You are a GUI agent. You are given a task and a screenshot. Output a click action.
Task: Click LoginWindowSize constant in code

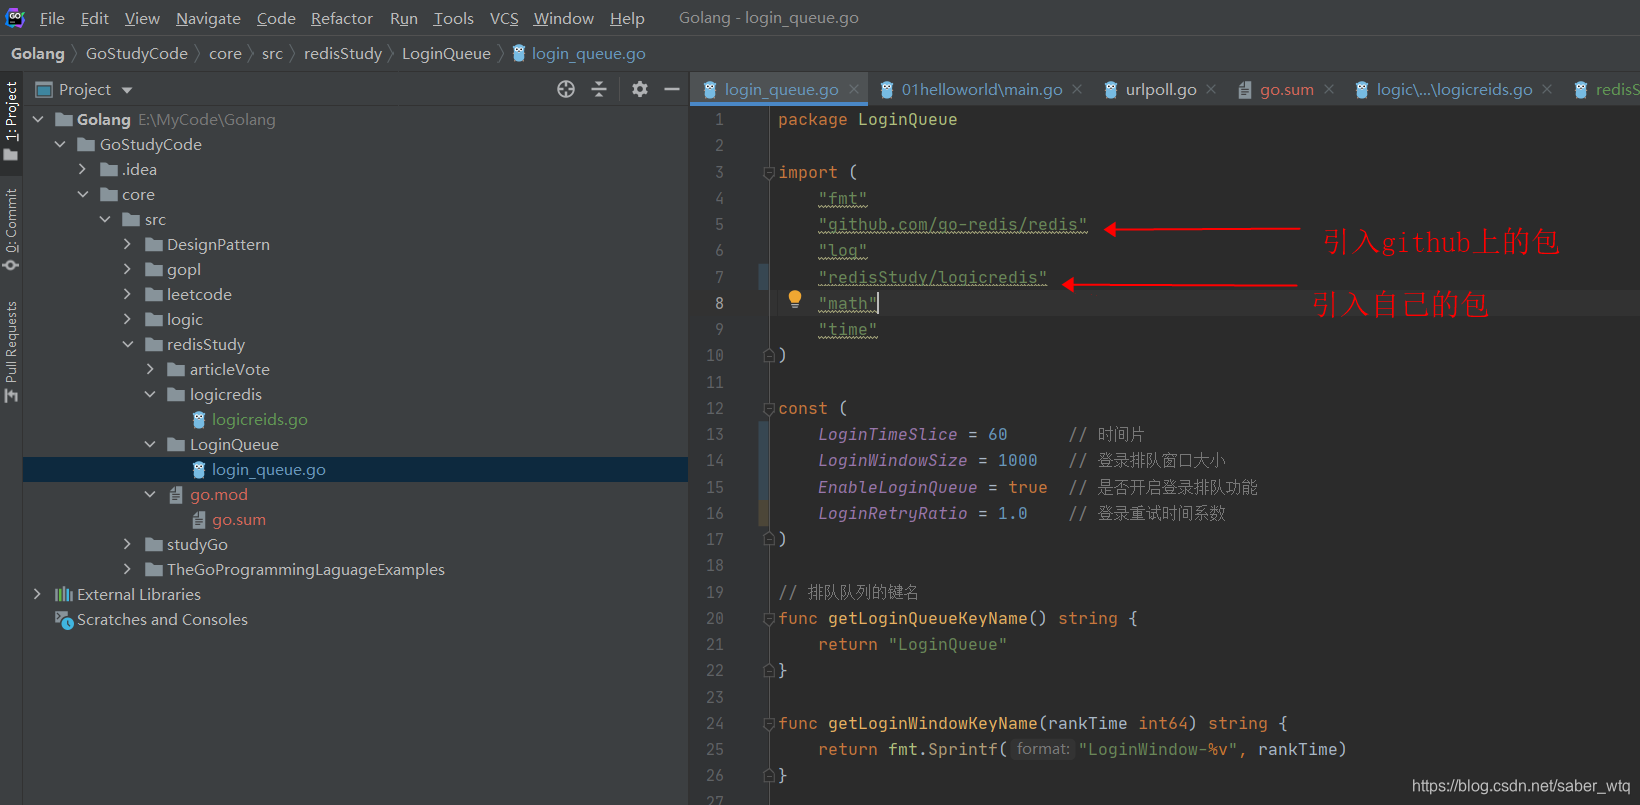(892, 460)
